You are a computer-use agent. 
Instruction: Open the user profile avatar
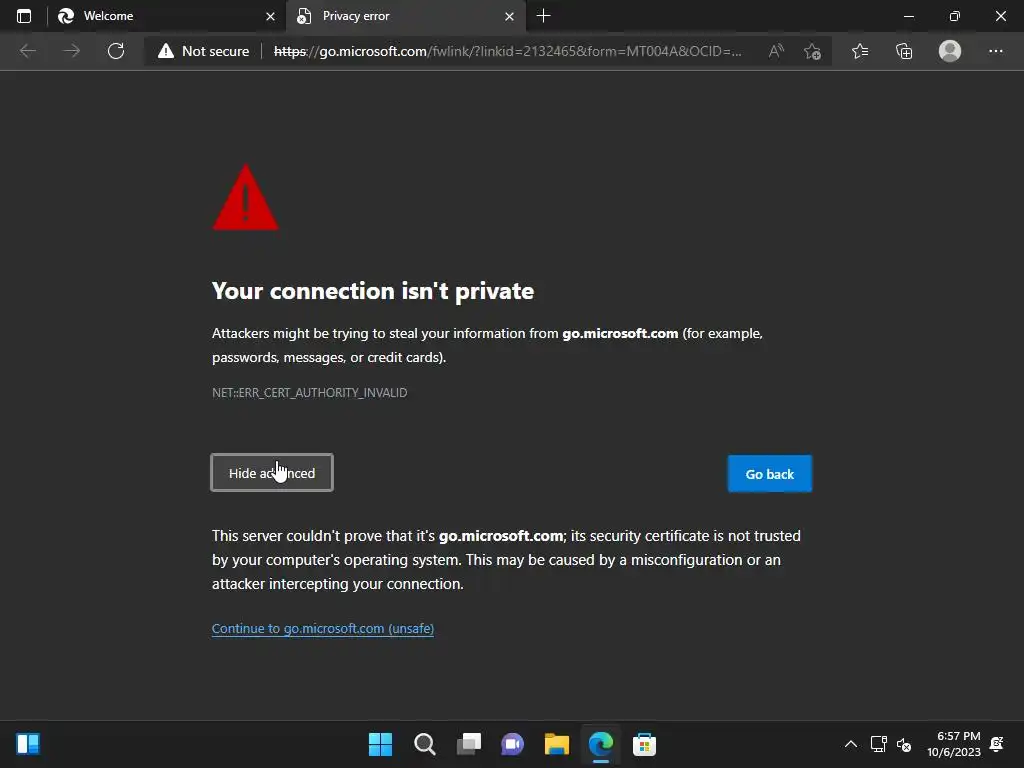click(x=950, y=51)
